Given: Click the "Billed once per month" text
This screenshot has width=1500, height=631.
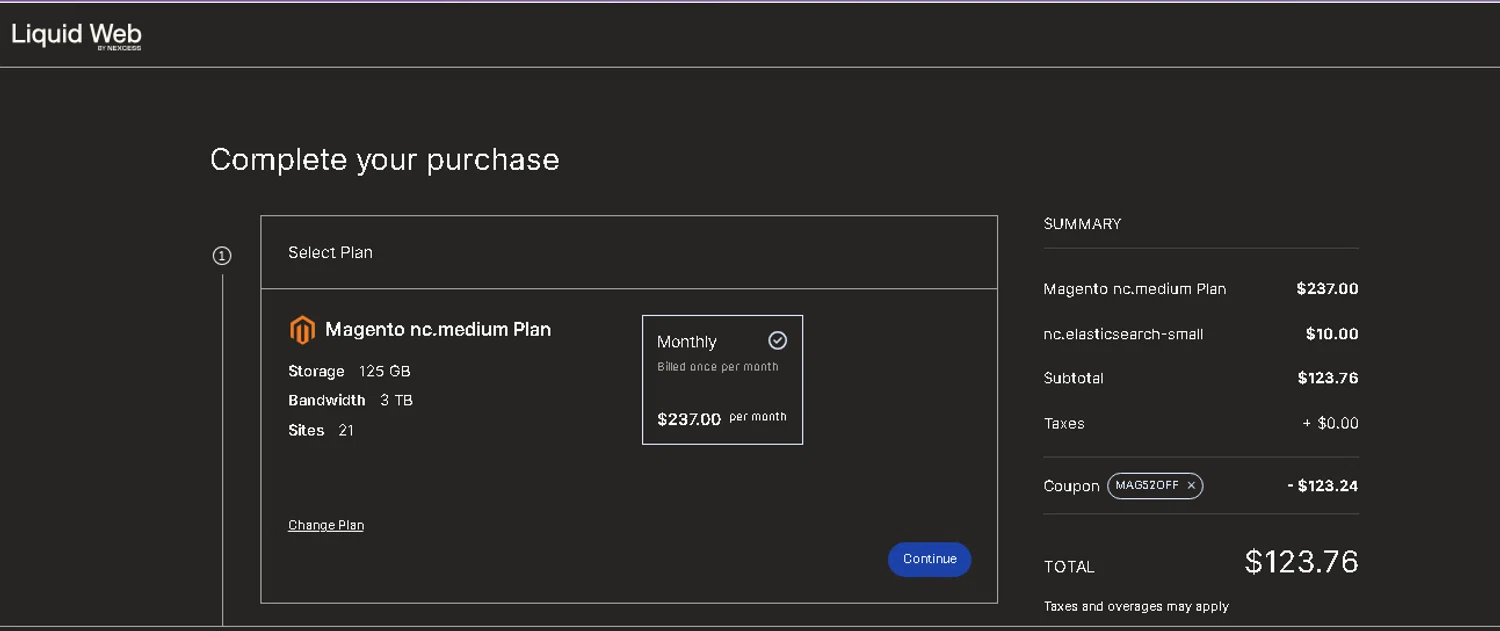Looking at the screenshot, I should [x=717, y=367].
